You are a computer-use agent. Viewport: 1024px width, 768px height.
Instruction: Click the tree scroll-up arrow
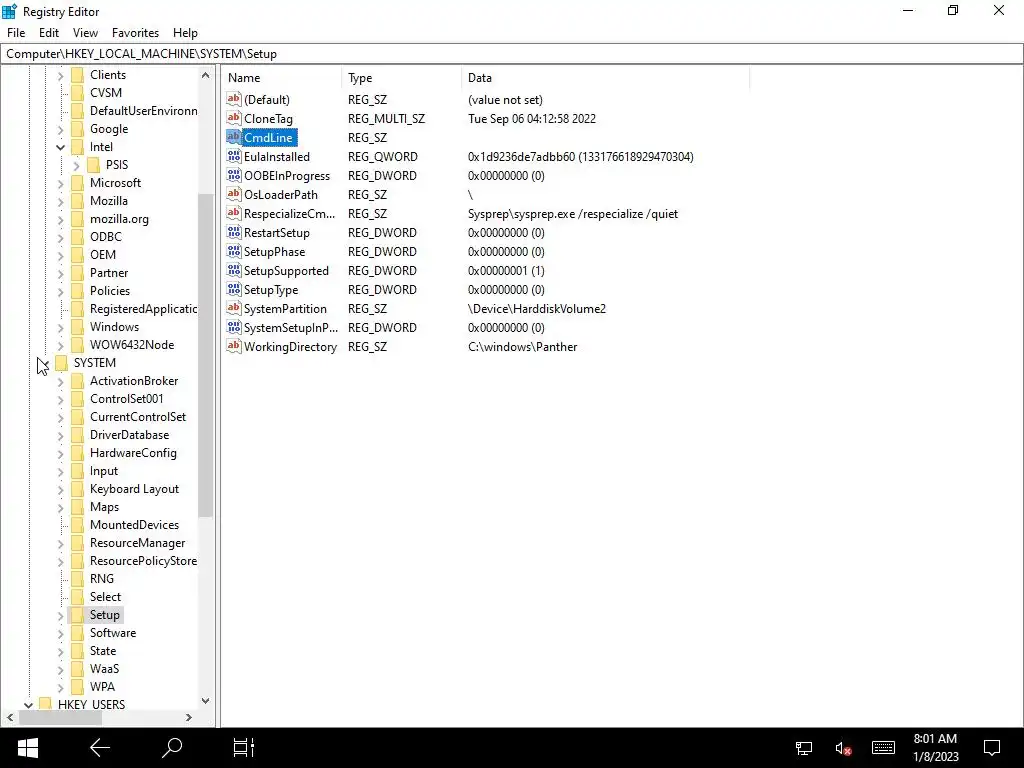pos(206,75)
